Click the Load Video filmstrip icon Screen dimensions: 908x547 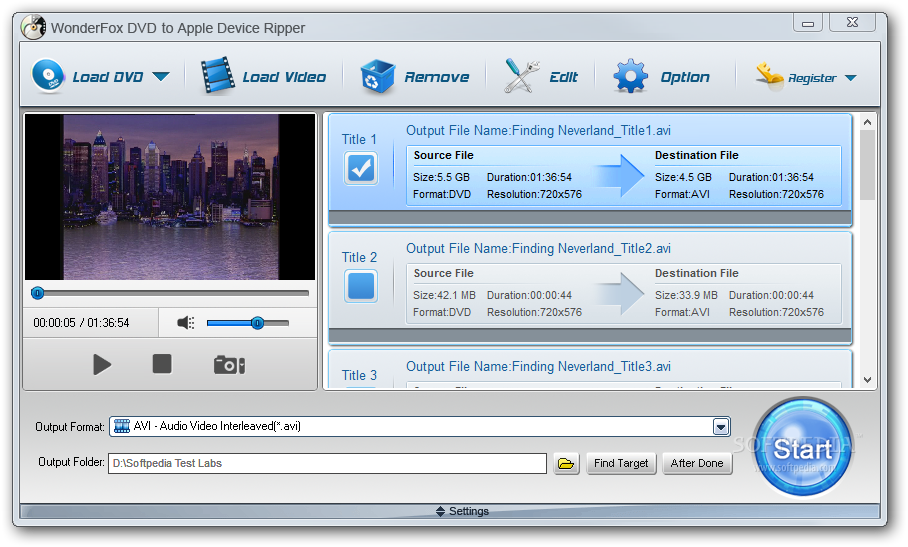click(x=217, y=76)
